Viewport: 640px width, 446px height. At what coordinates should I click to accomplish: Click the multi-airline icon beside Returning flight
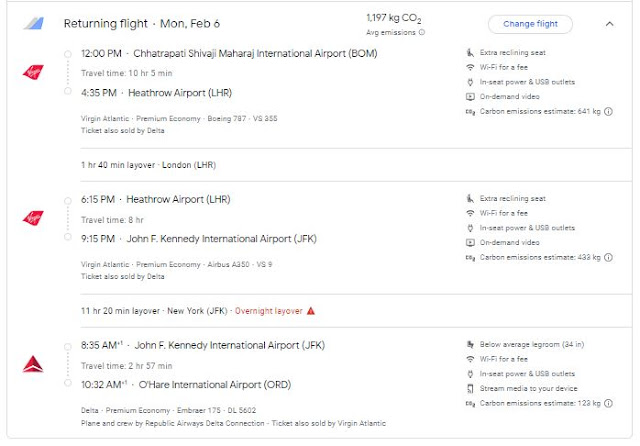[x=33, y=24]
